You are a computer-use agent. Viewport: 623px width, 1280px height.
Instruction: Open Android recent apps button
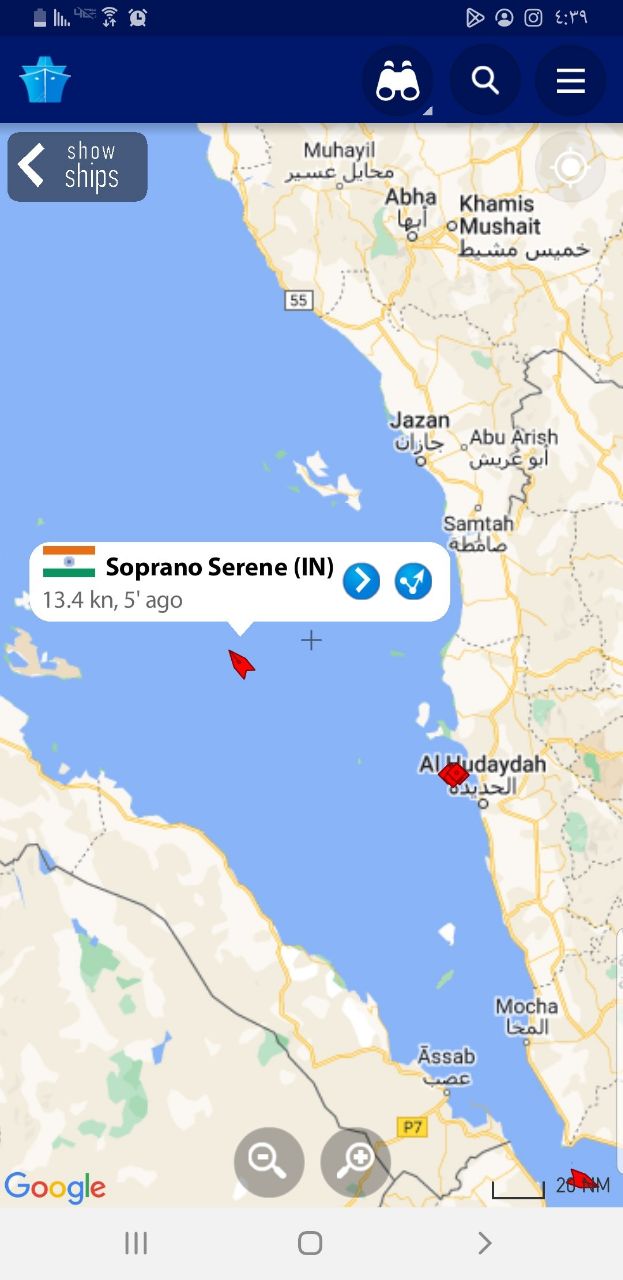pyautogui.click(x=136, y=1243)
